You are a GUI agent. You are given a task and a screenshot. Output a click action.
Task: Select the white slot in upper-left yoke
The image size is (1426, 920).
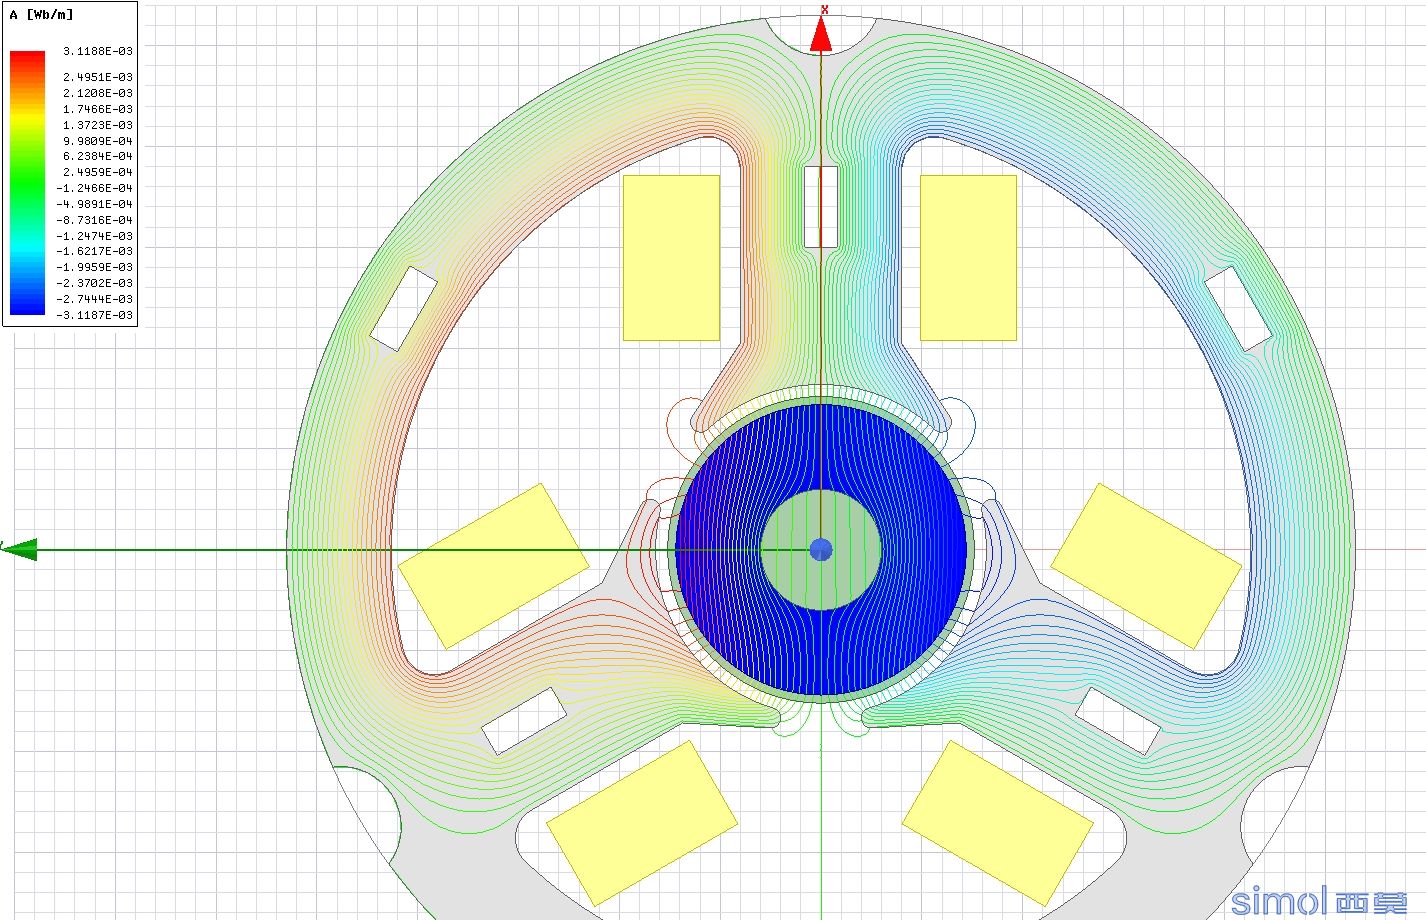[x=404, y=309]
